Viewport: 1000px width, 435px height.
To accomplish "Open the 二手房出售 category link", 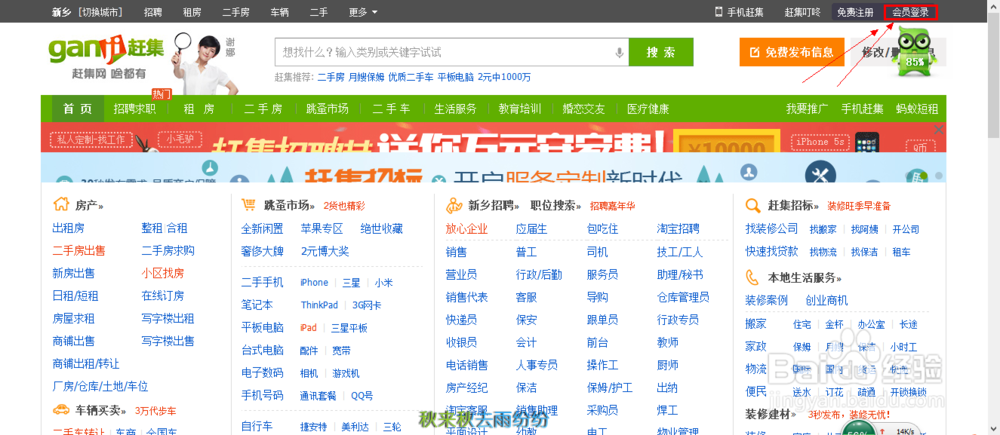I will click(x=79, y=251).
